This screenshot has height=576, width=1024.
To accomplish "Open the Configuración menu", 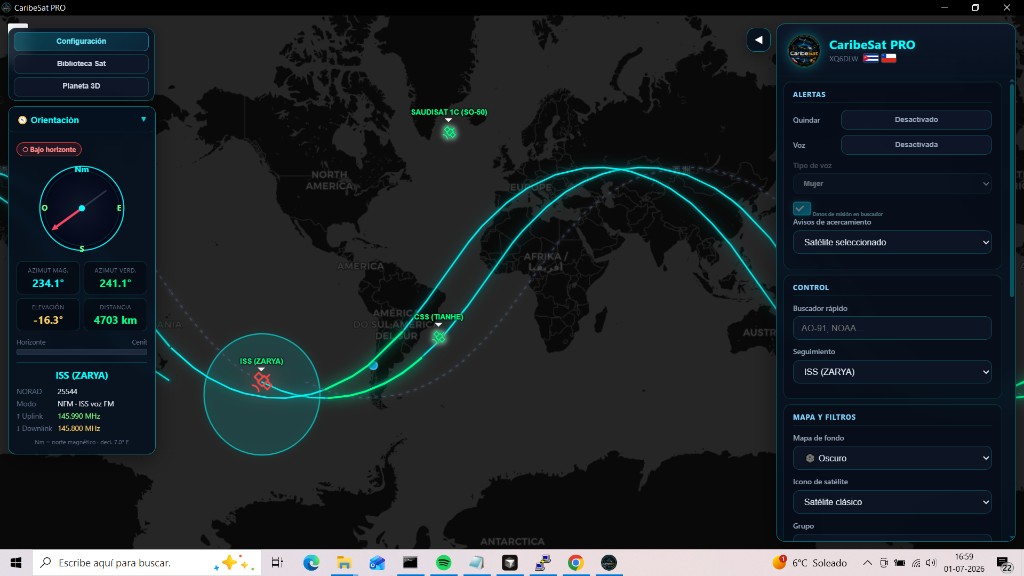I will click(81, 41).
